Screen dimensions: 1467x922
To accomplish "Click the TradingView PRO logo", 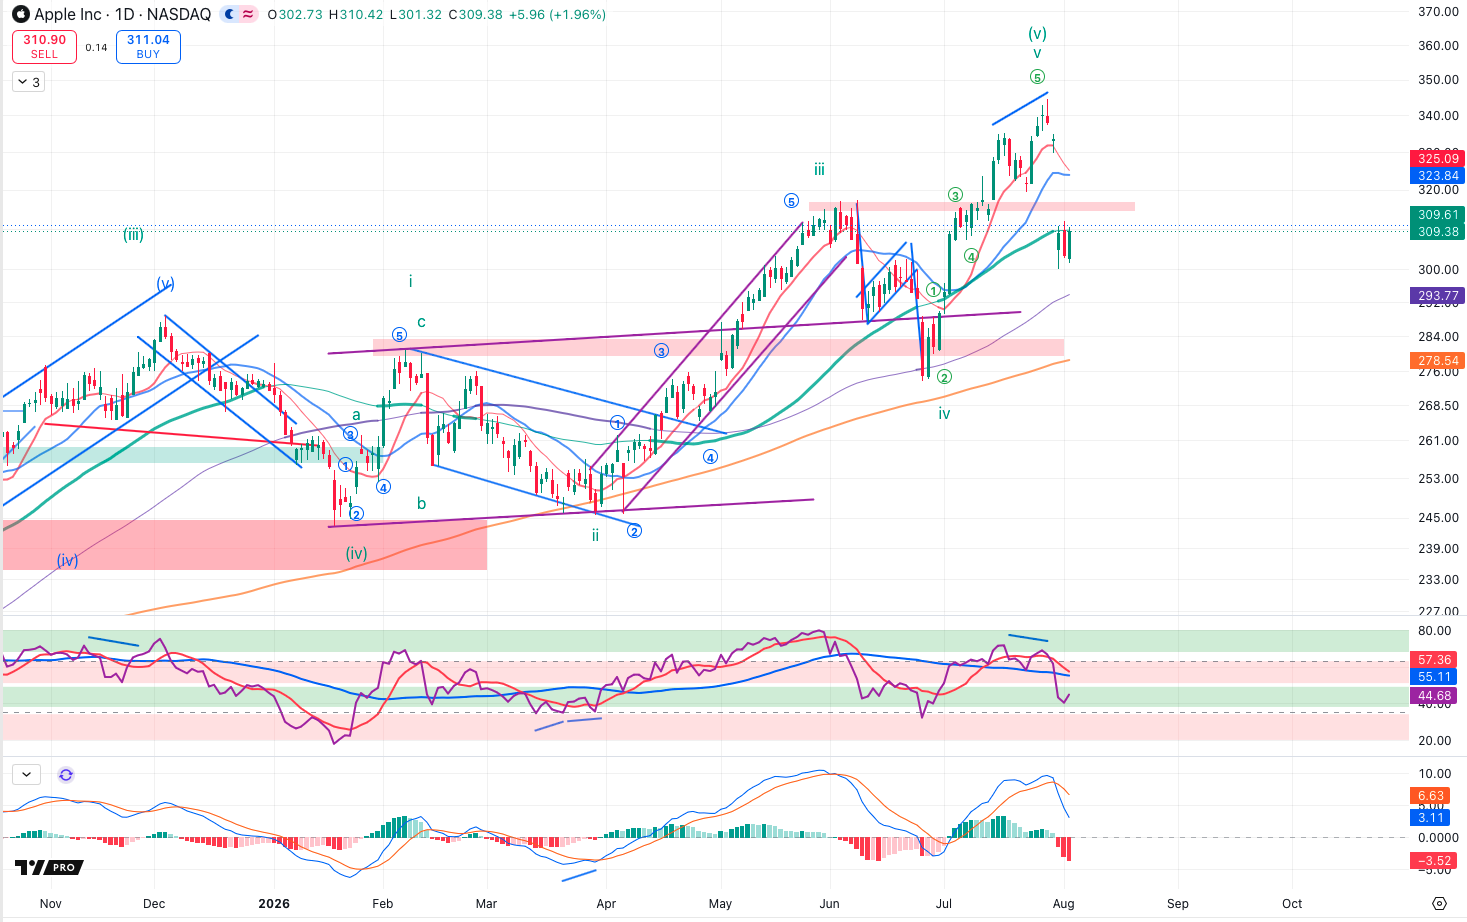I will 48,867.
